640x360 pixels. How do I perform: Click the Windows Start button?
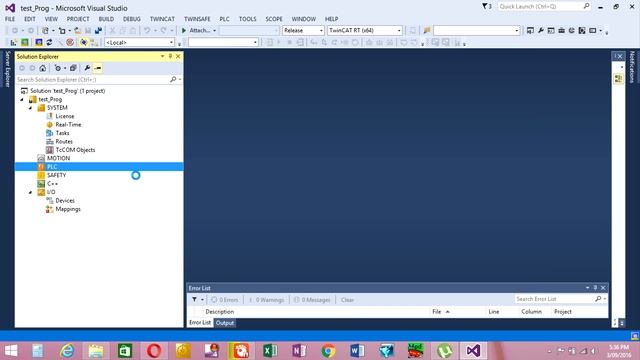click(x=11, y=351)
